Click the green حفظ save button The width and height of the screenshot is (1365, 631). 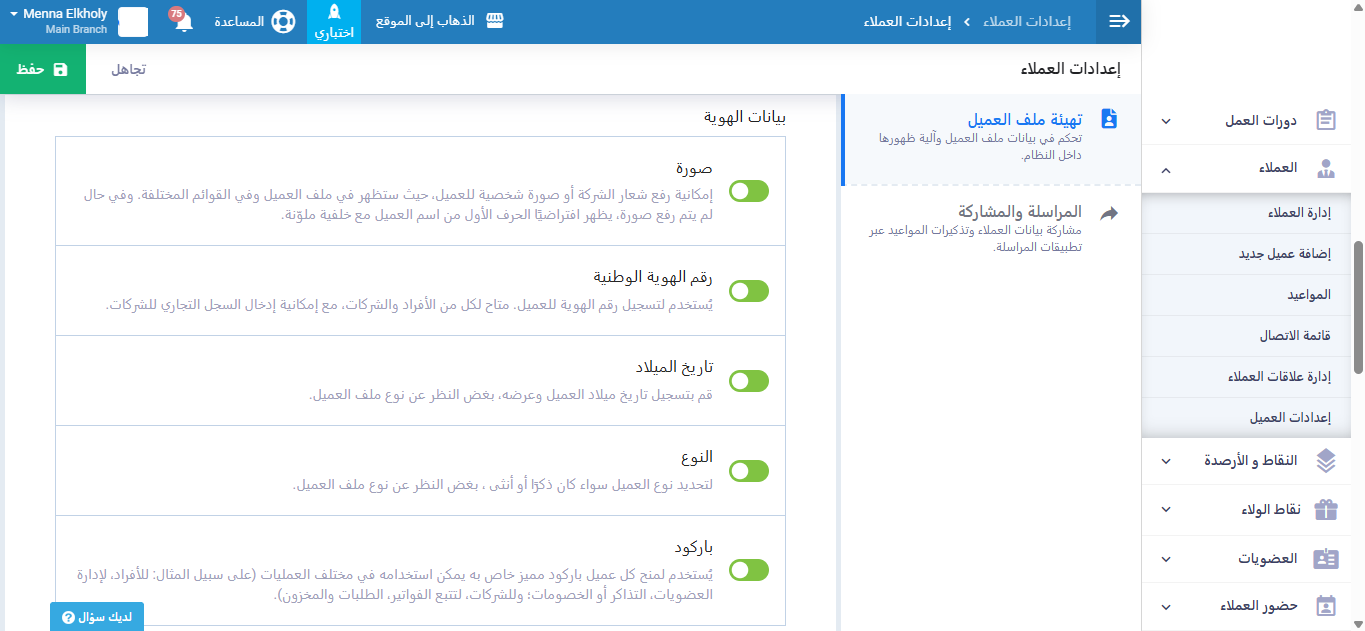click(43, 70)
